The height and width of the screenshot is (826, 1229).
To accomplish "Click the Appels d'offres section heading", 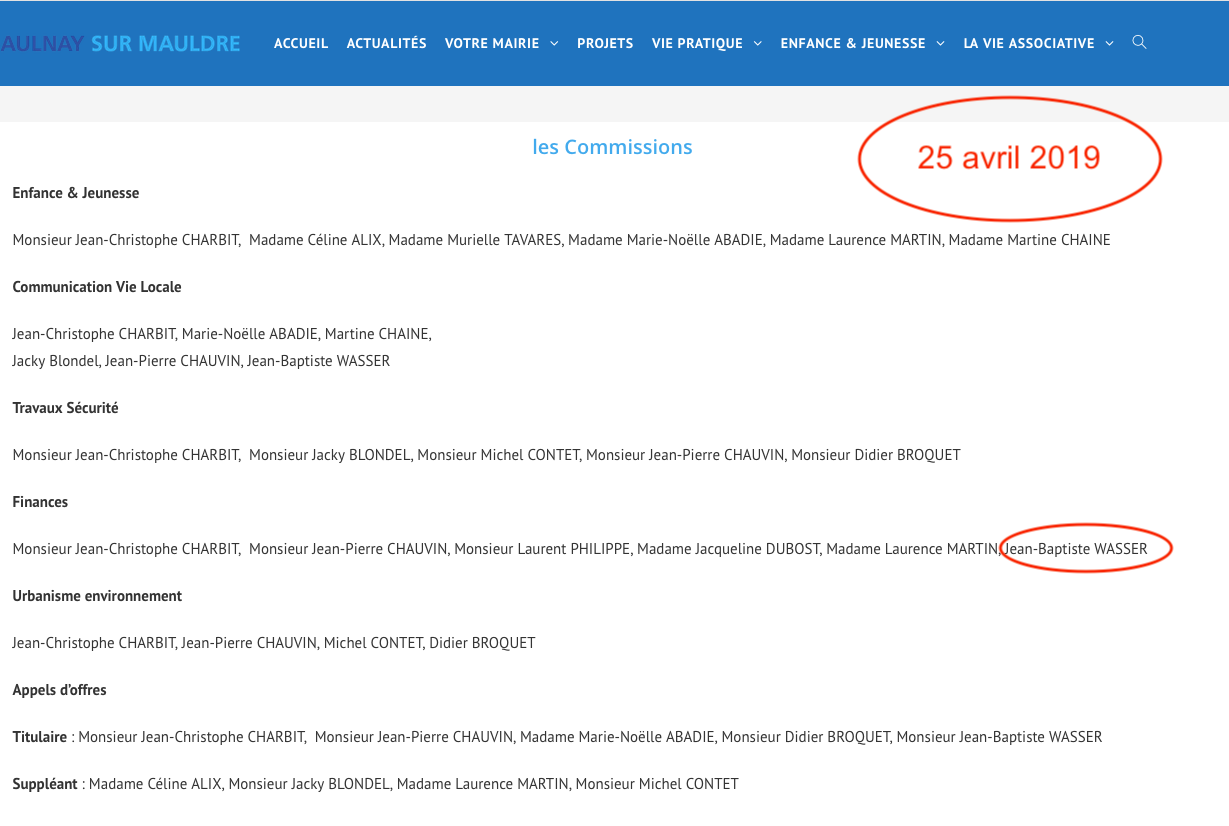I will (59, 690).
